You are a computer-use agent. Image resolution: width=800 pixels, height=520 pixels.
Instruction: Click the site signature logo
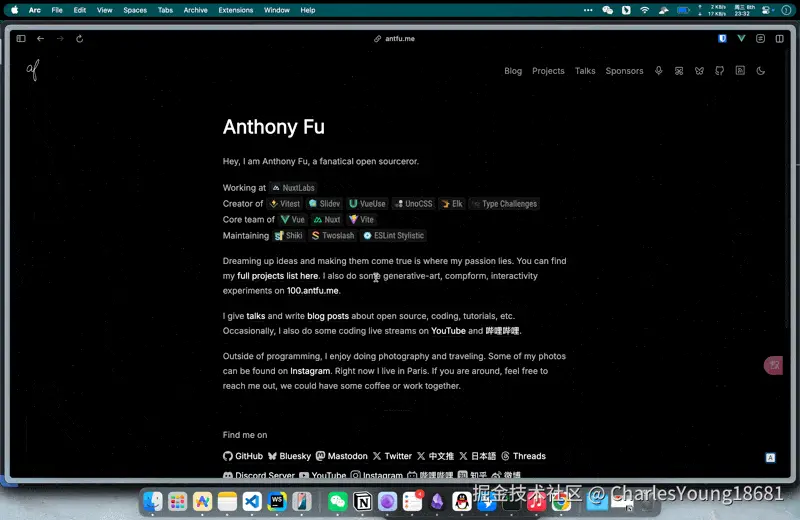[x=33, y=70]
